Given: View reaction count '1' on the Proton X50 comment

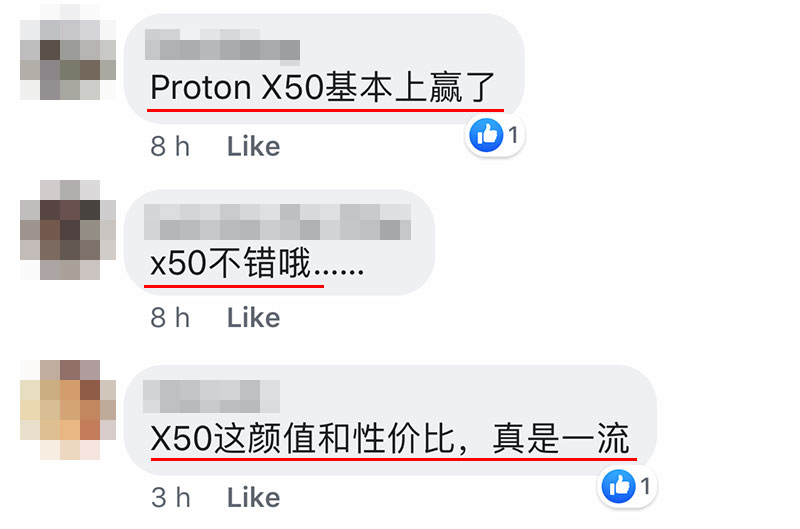Looking at the screenshot, I should pyautogui.click(x=513, y=135).
